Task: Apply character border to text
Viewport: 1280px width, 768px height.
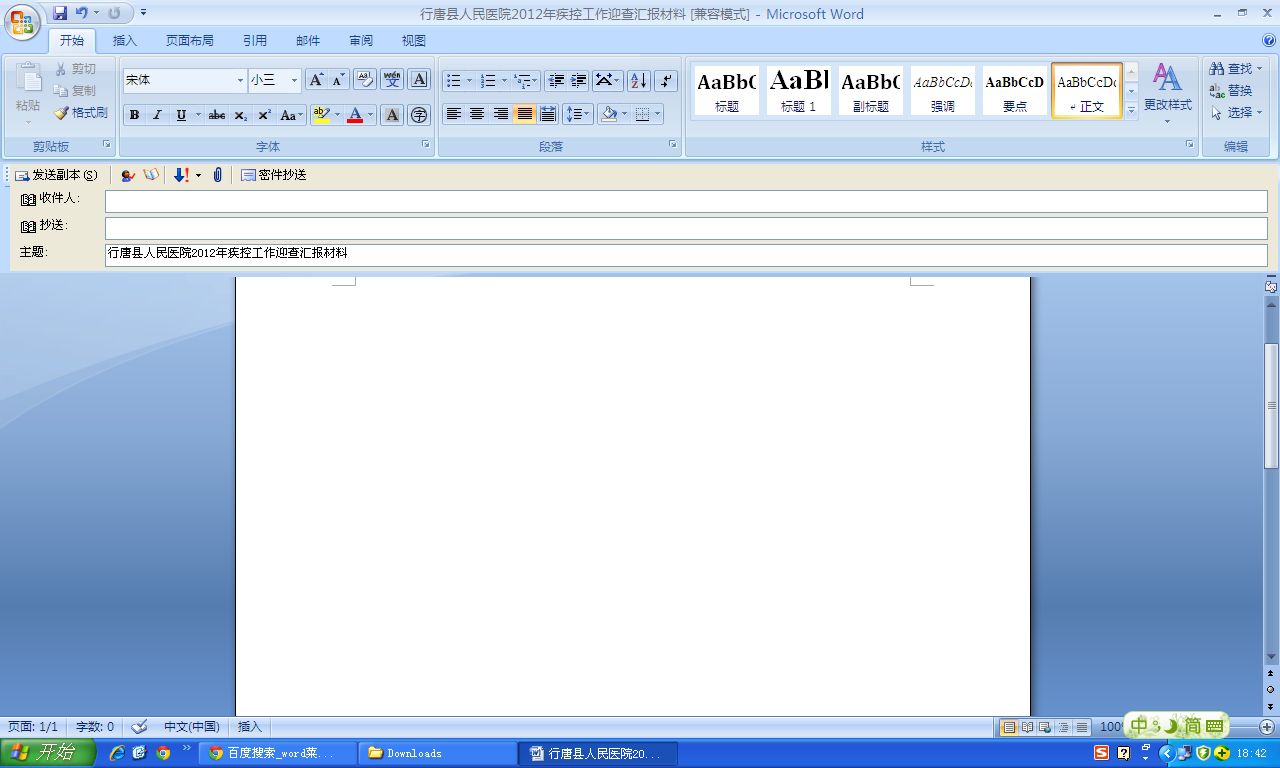Action: tap(420, 80)
